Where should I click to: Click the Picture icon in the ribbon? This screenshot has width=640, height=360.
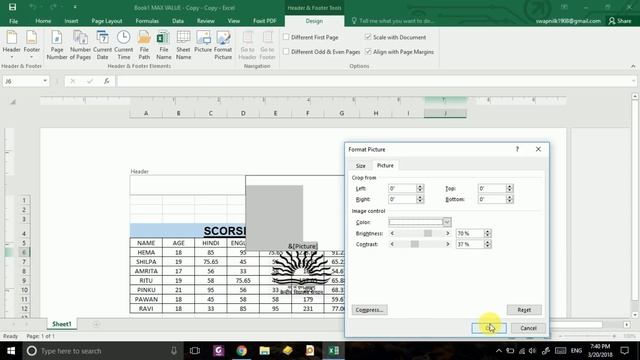[x=203, y=42]
